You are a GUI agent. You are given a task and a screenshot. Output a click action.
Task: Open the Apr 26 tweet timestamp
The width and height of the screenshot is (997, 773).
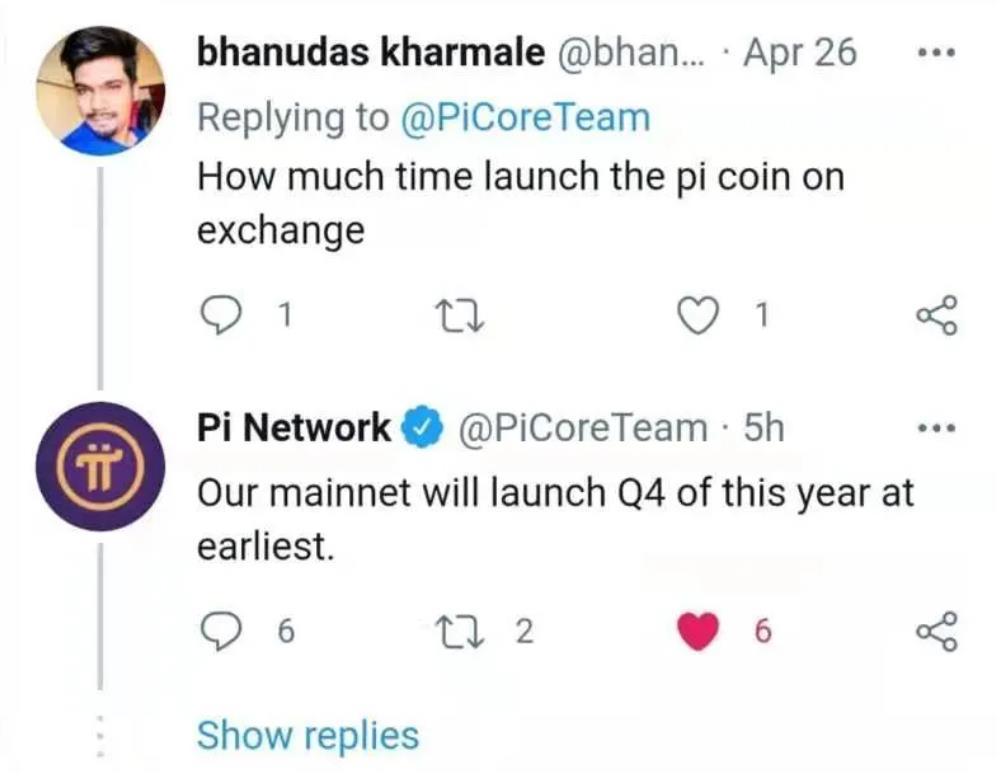coord(800,52)
